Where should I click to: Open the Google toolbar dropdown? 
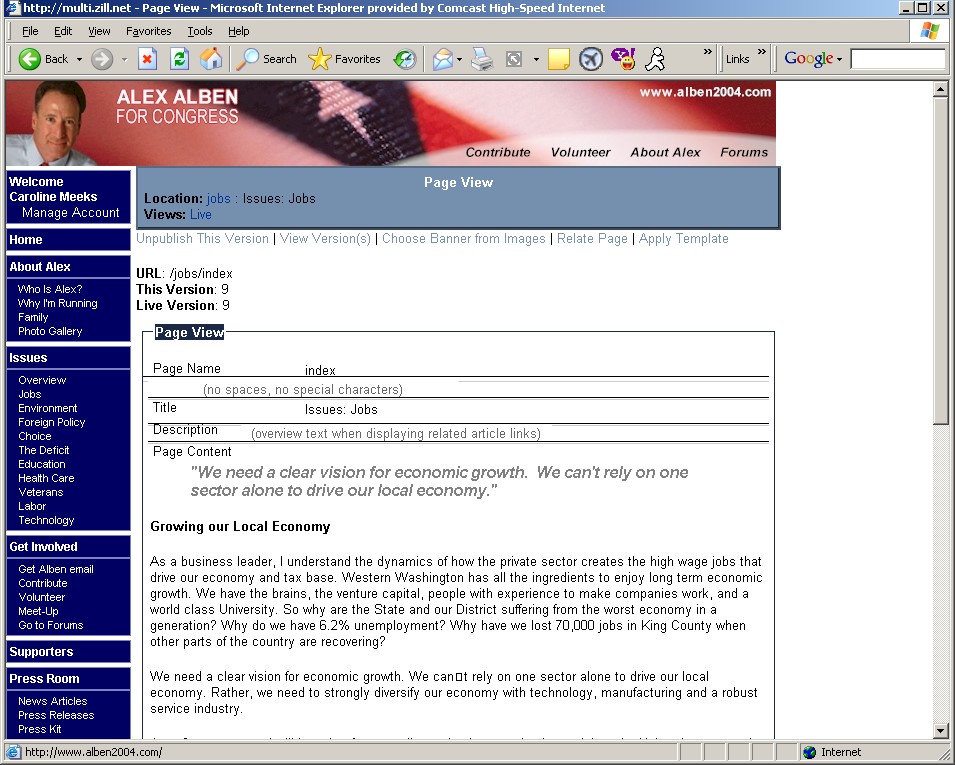tap(839, 60)
